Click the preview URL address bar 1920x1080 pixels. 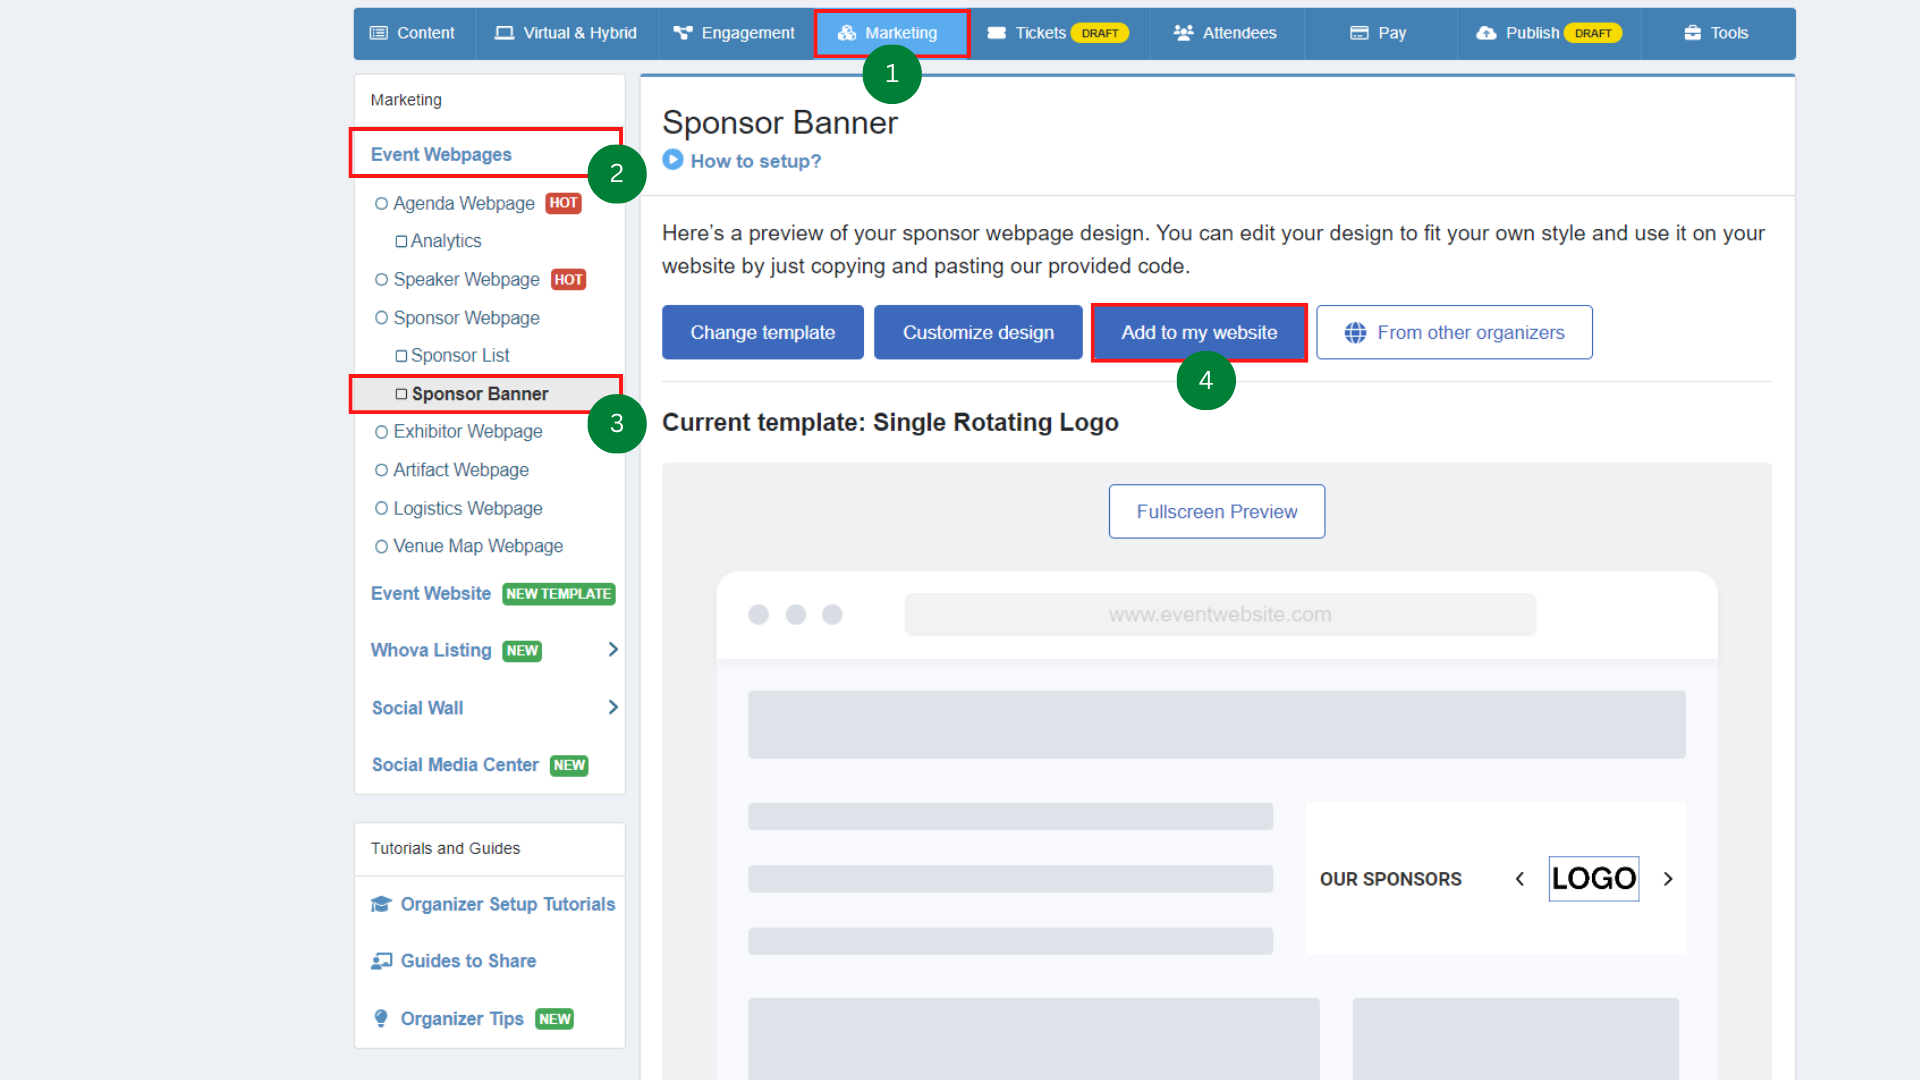pos(1219,615)
